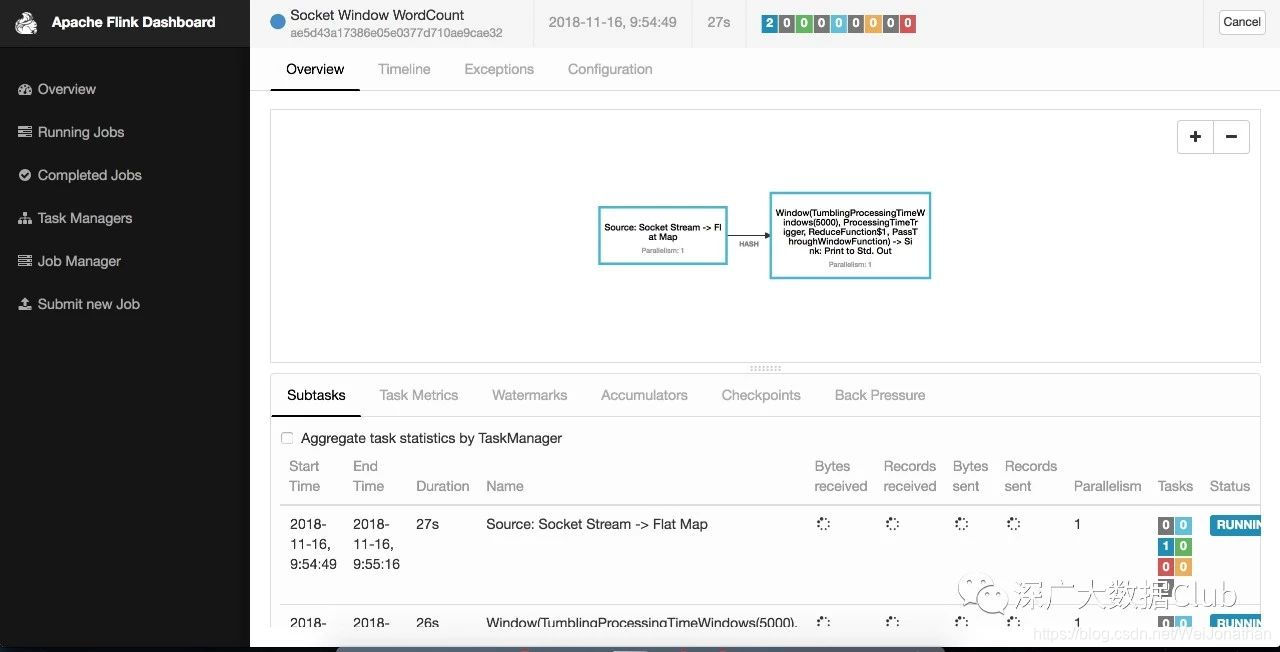1280x652 pixels.
Task: Click the 27s duration in Source row
Action: point(427,524)
